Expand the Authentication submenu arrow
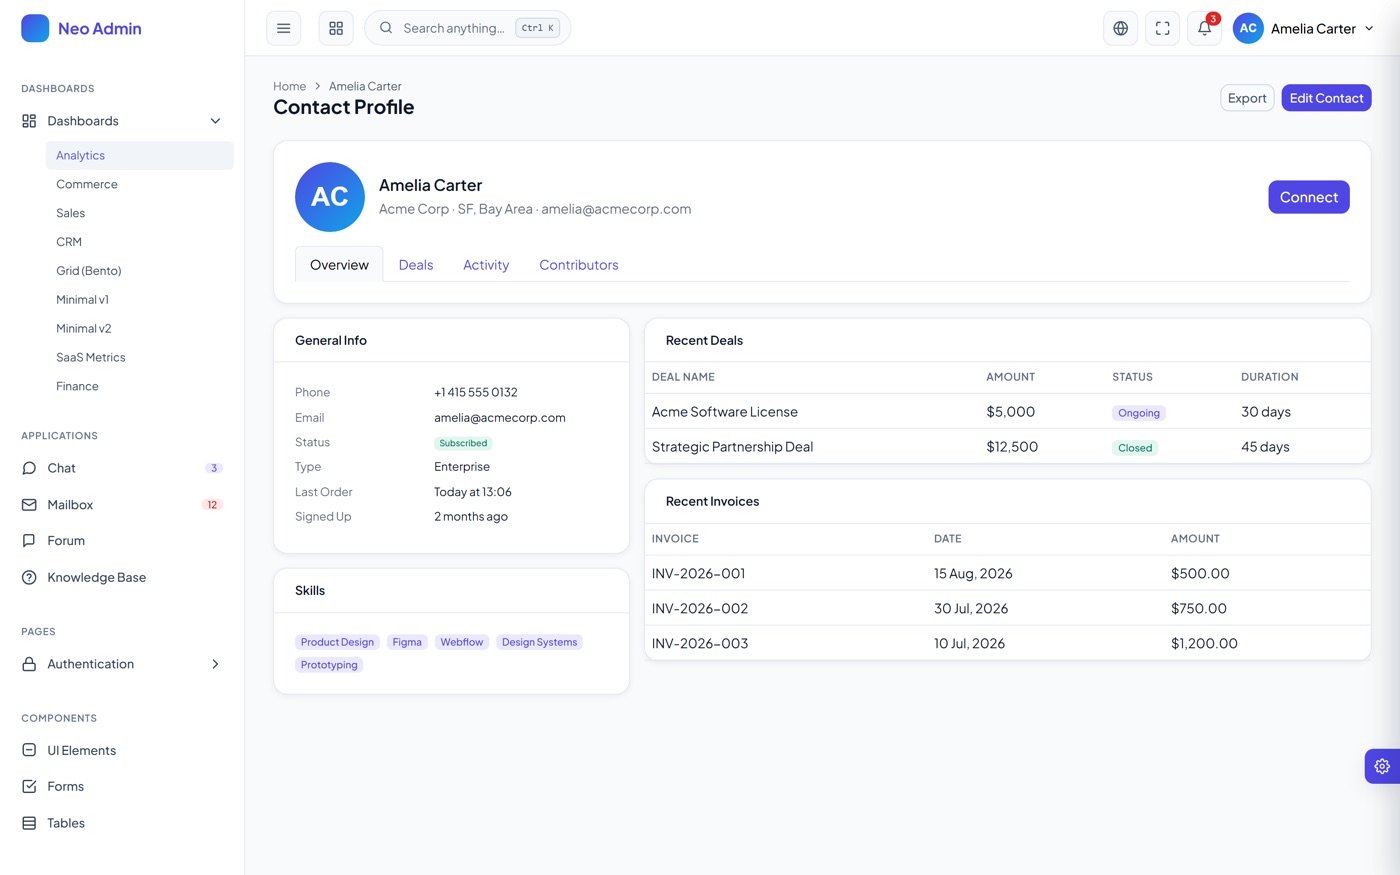Screen dimensions: 1400x875 pyautogui.click(x=215, y=664)
